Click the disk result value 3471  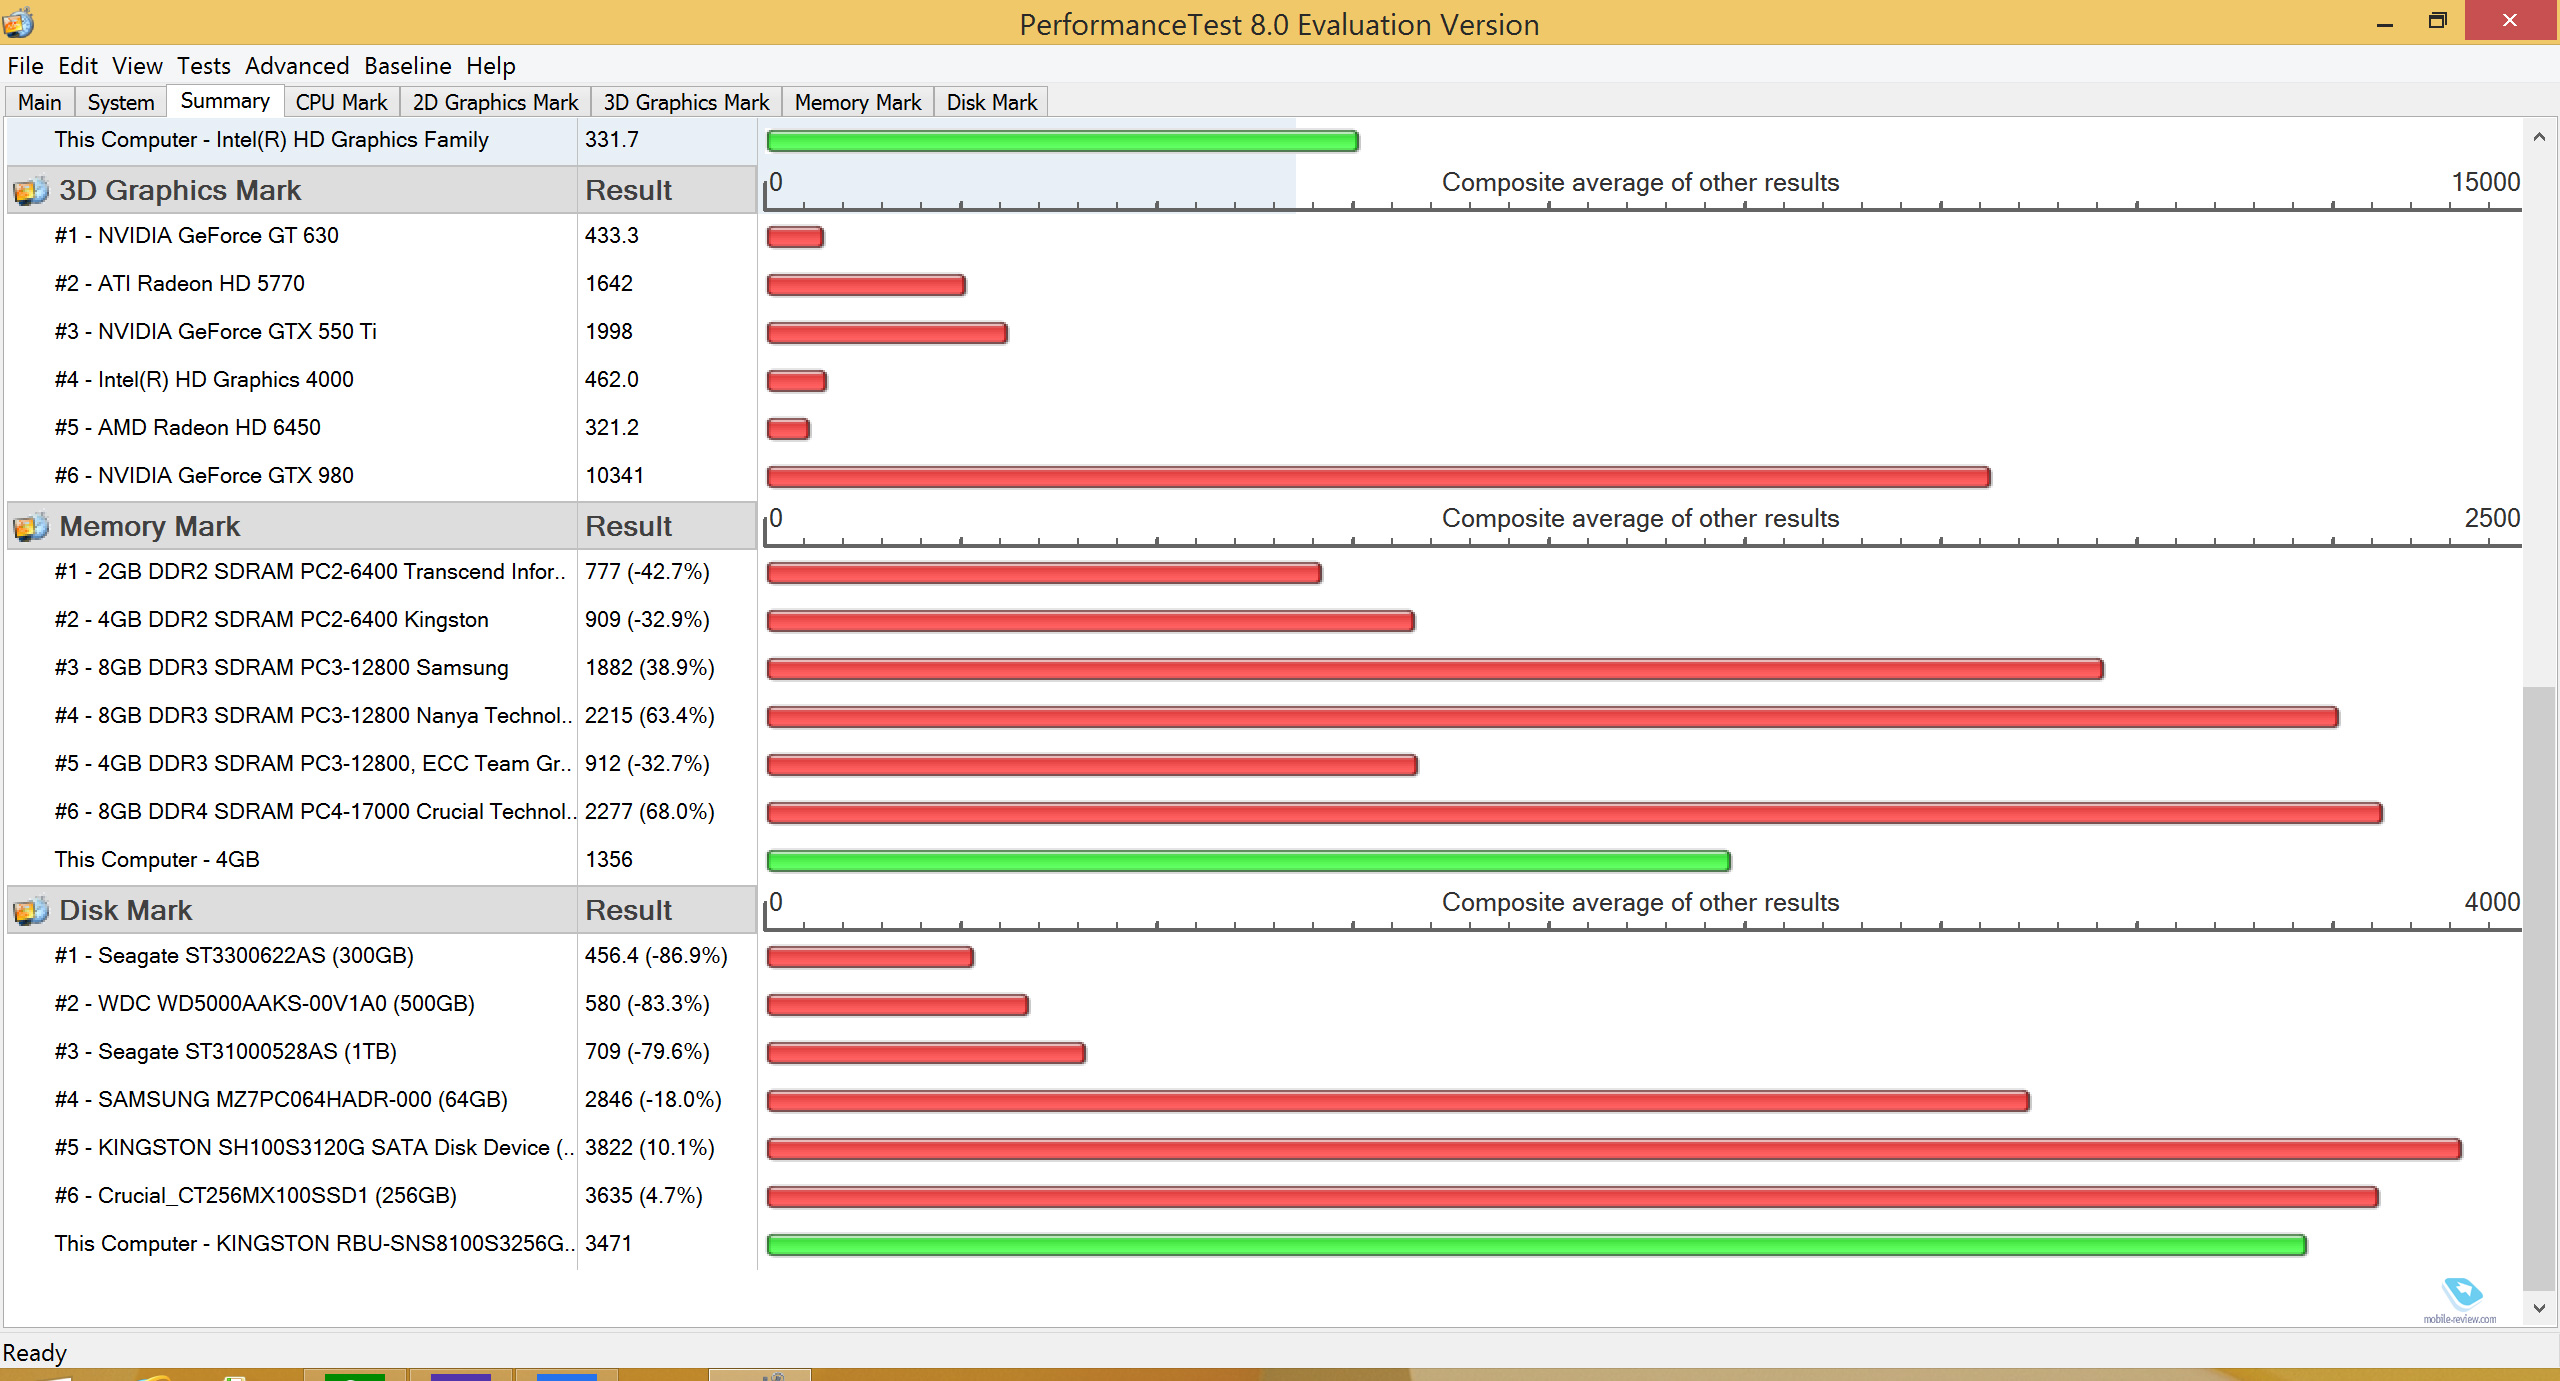609,1244
